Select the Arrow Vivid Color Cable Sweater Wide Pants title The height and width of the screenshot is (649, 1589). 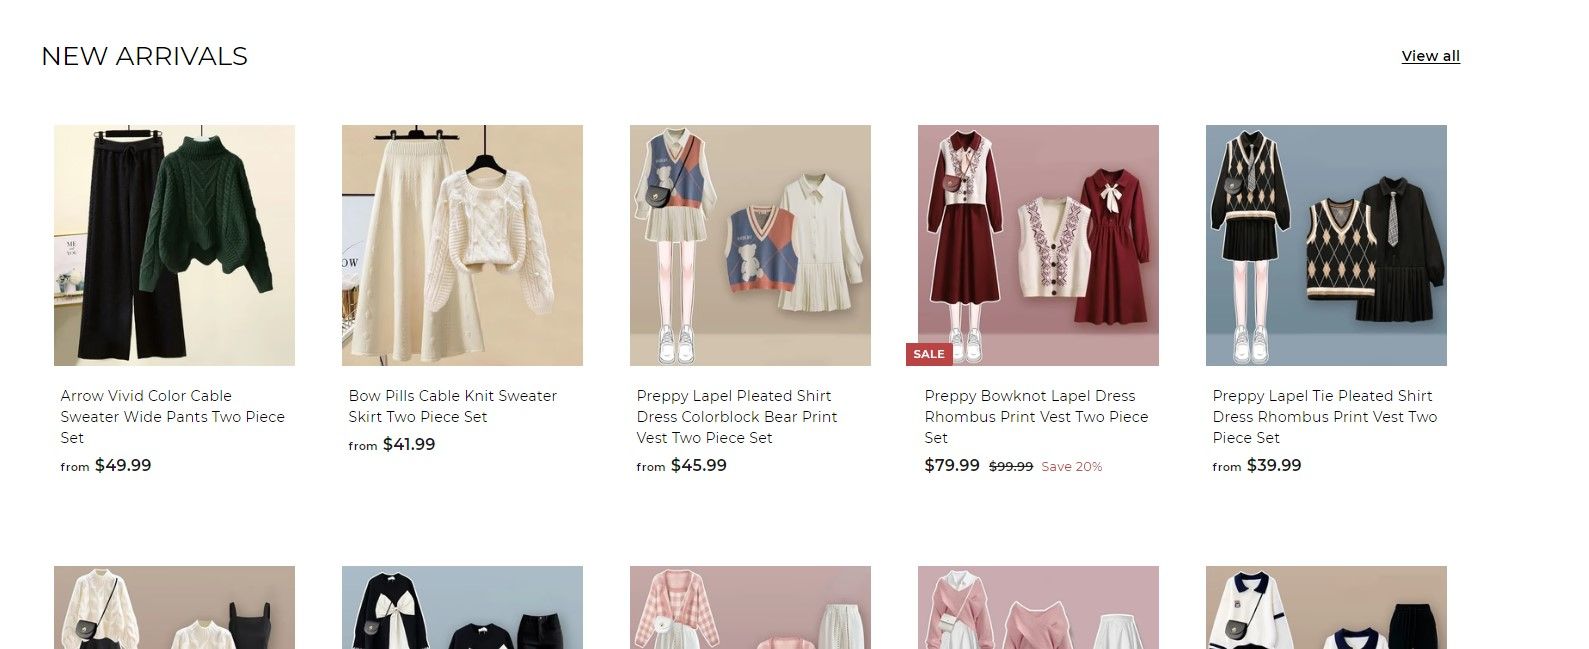click(172, 417)
